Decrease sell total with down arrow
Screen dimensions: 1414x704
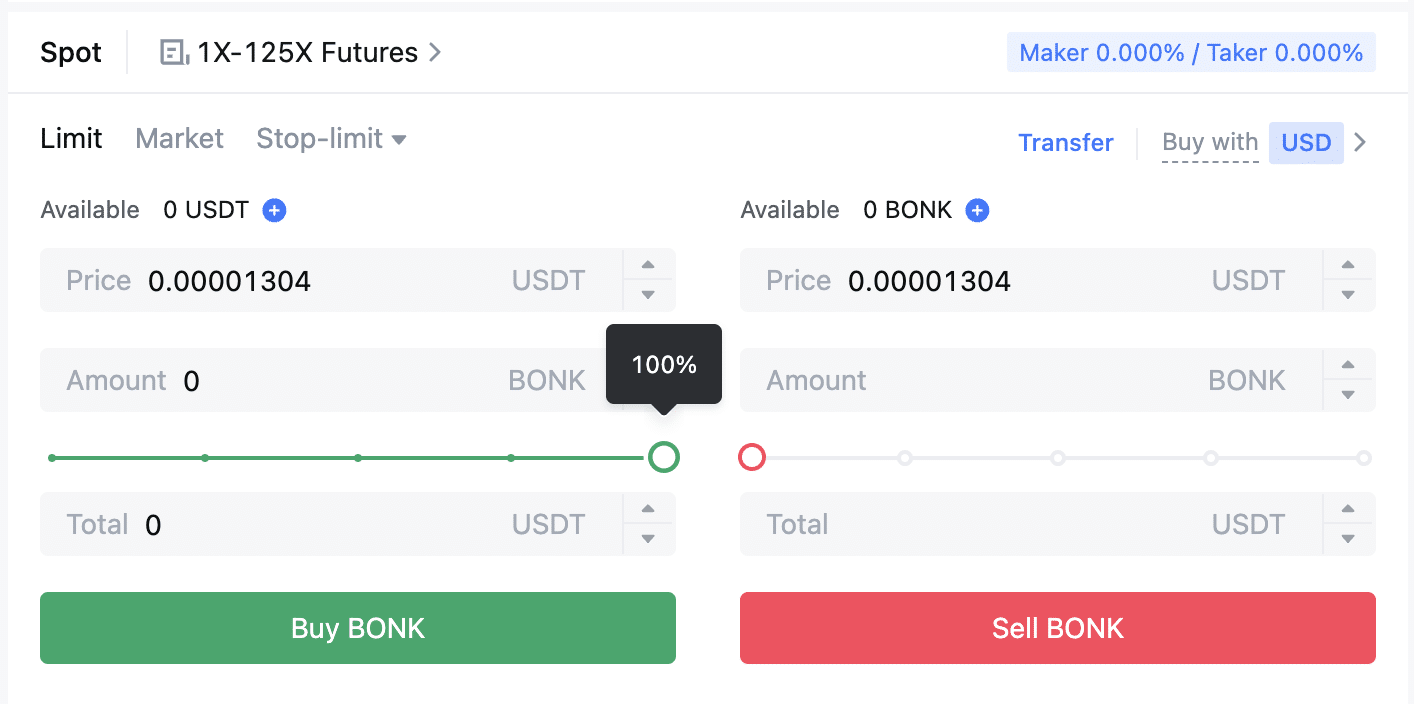1348,539
